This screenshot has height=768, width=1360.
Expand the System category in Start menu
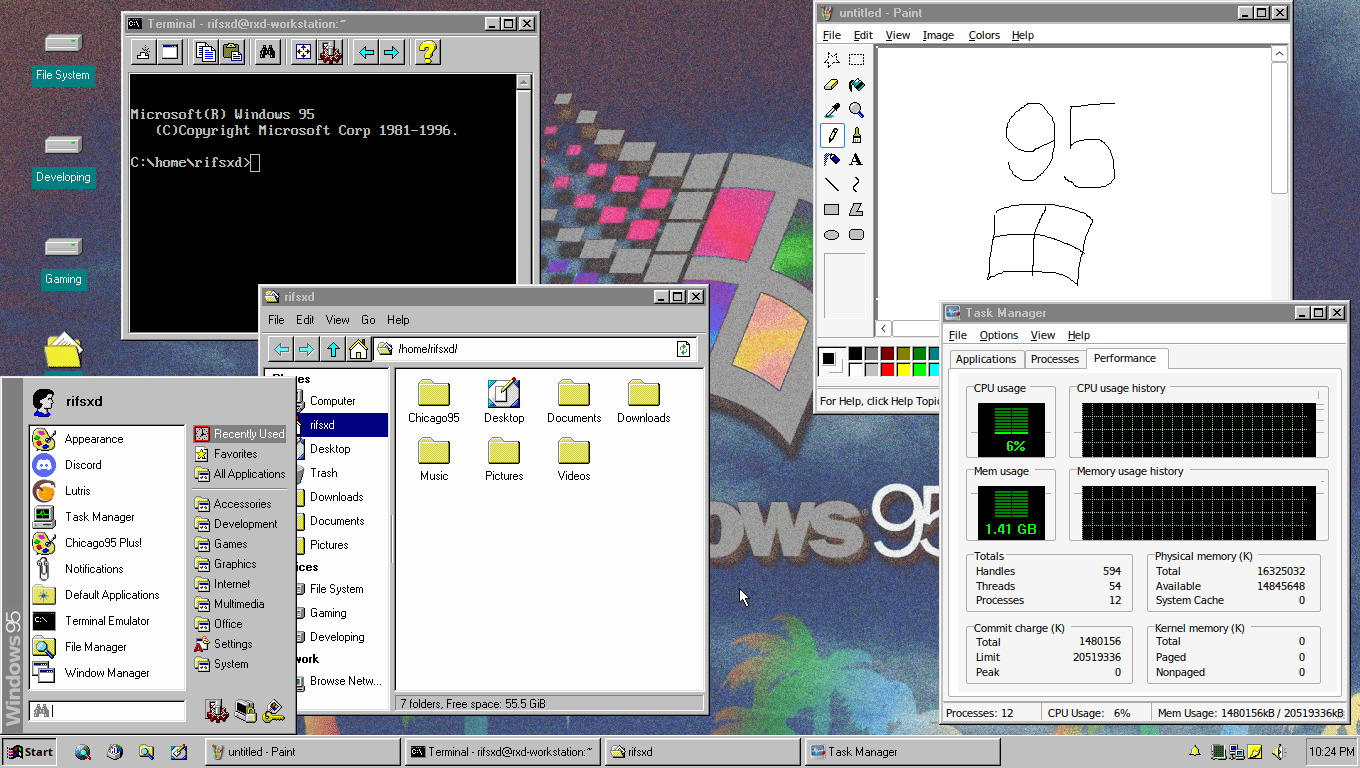coord(240,664)
